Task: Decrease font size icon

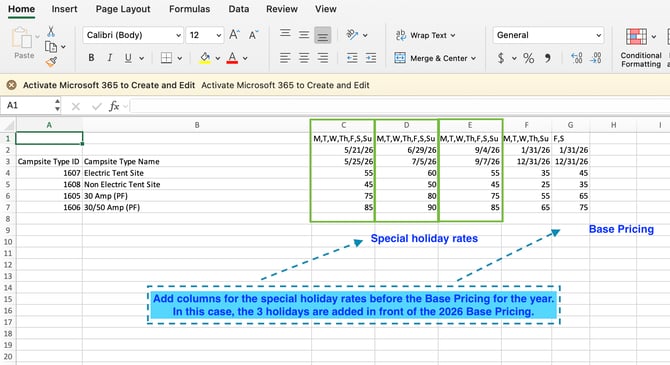Action: pyautogui.click(x=253, y=35)
